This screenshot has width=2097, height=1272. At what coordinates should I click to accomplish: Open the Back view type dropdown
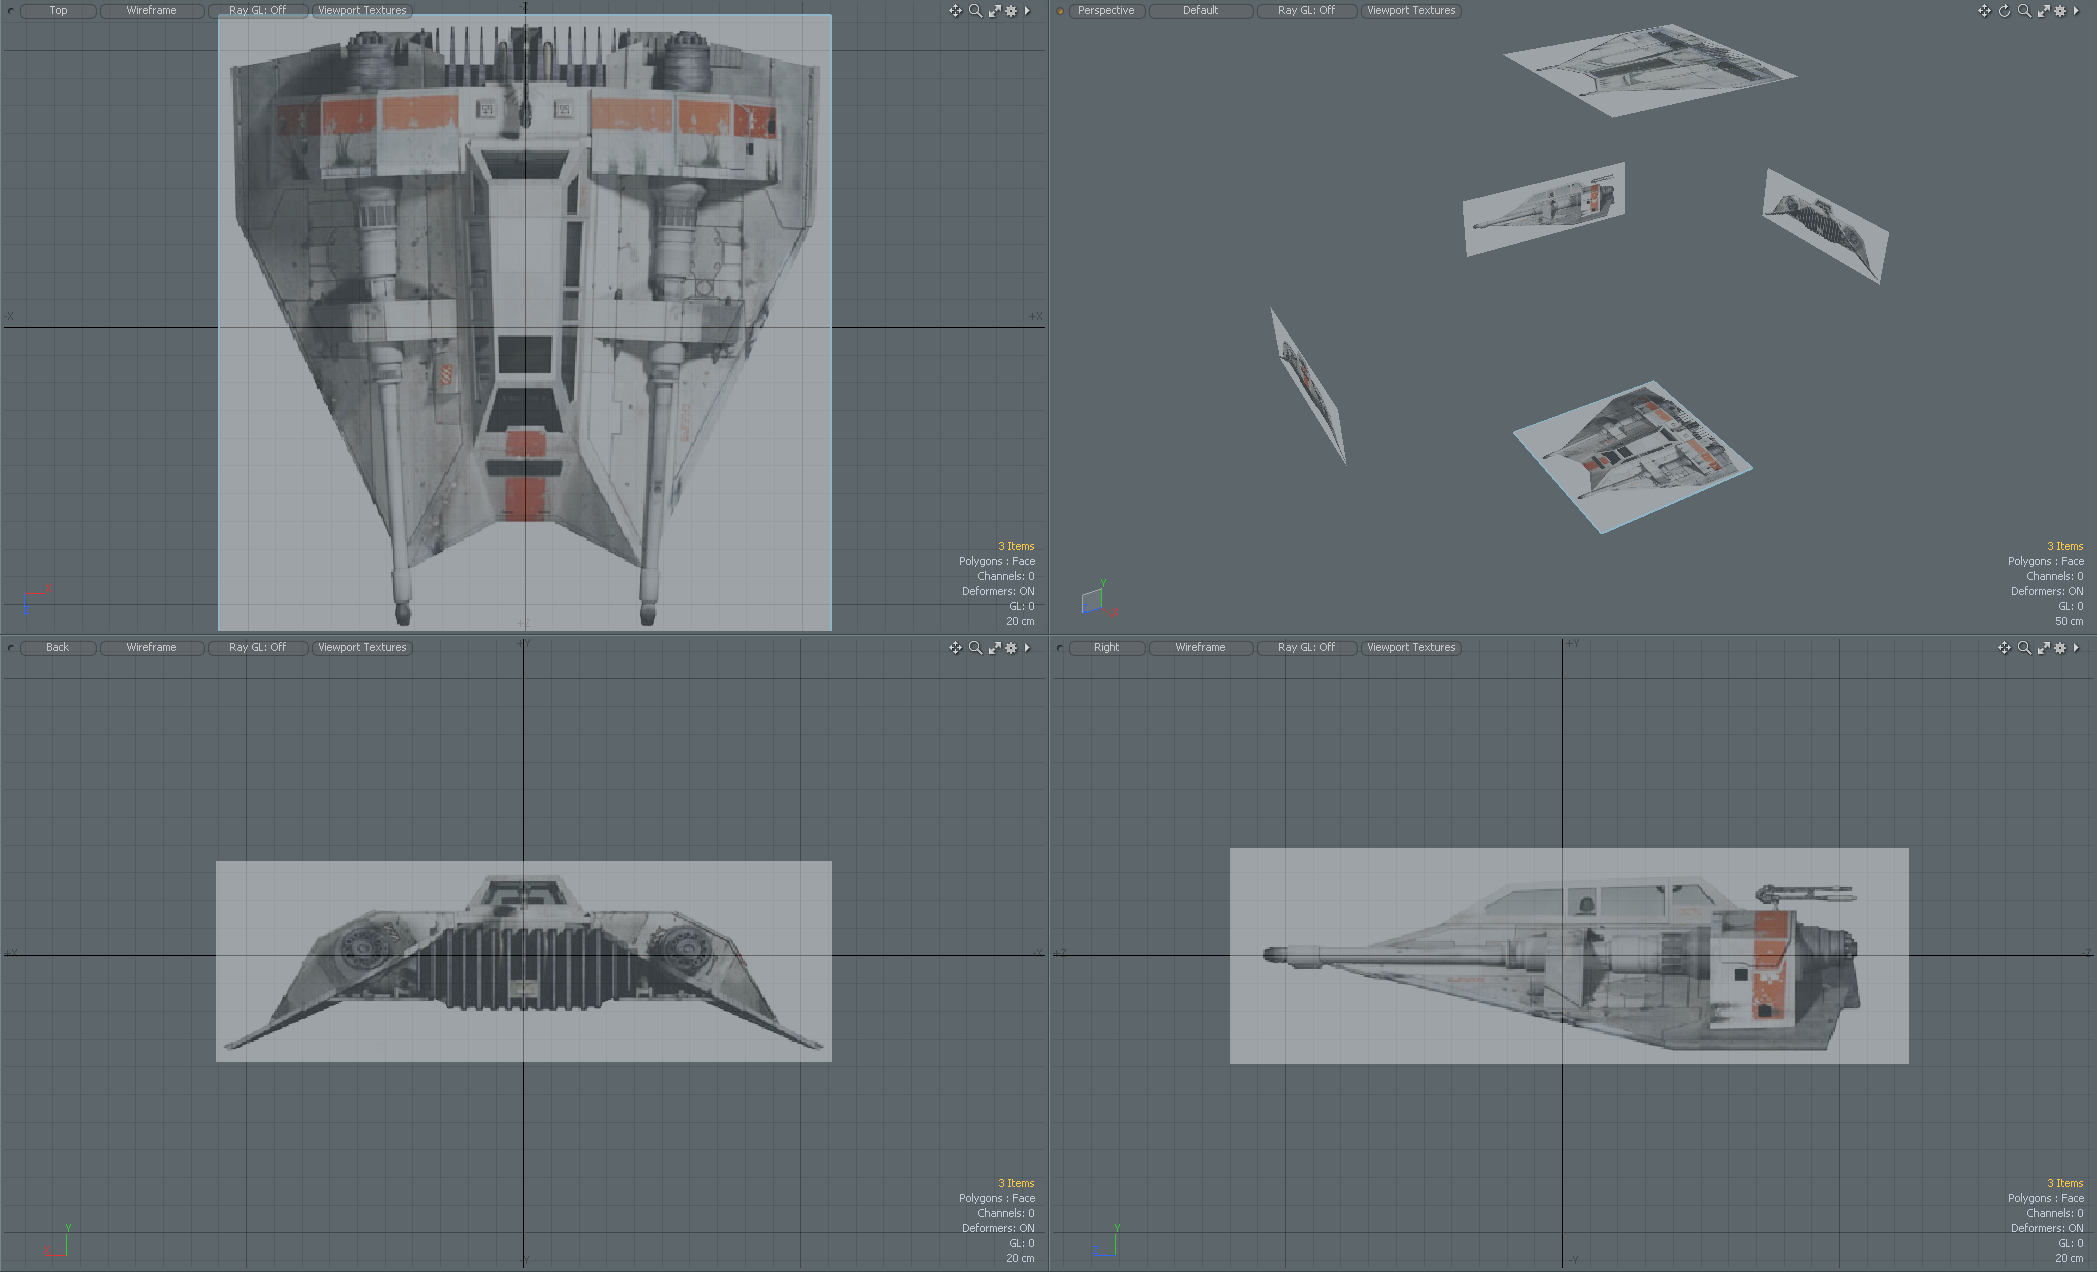[x=58, y=648]
